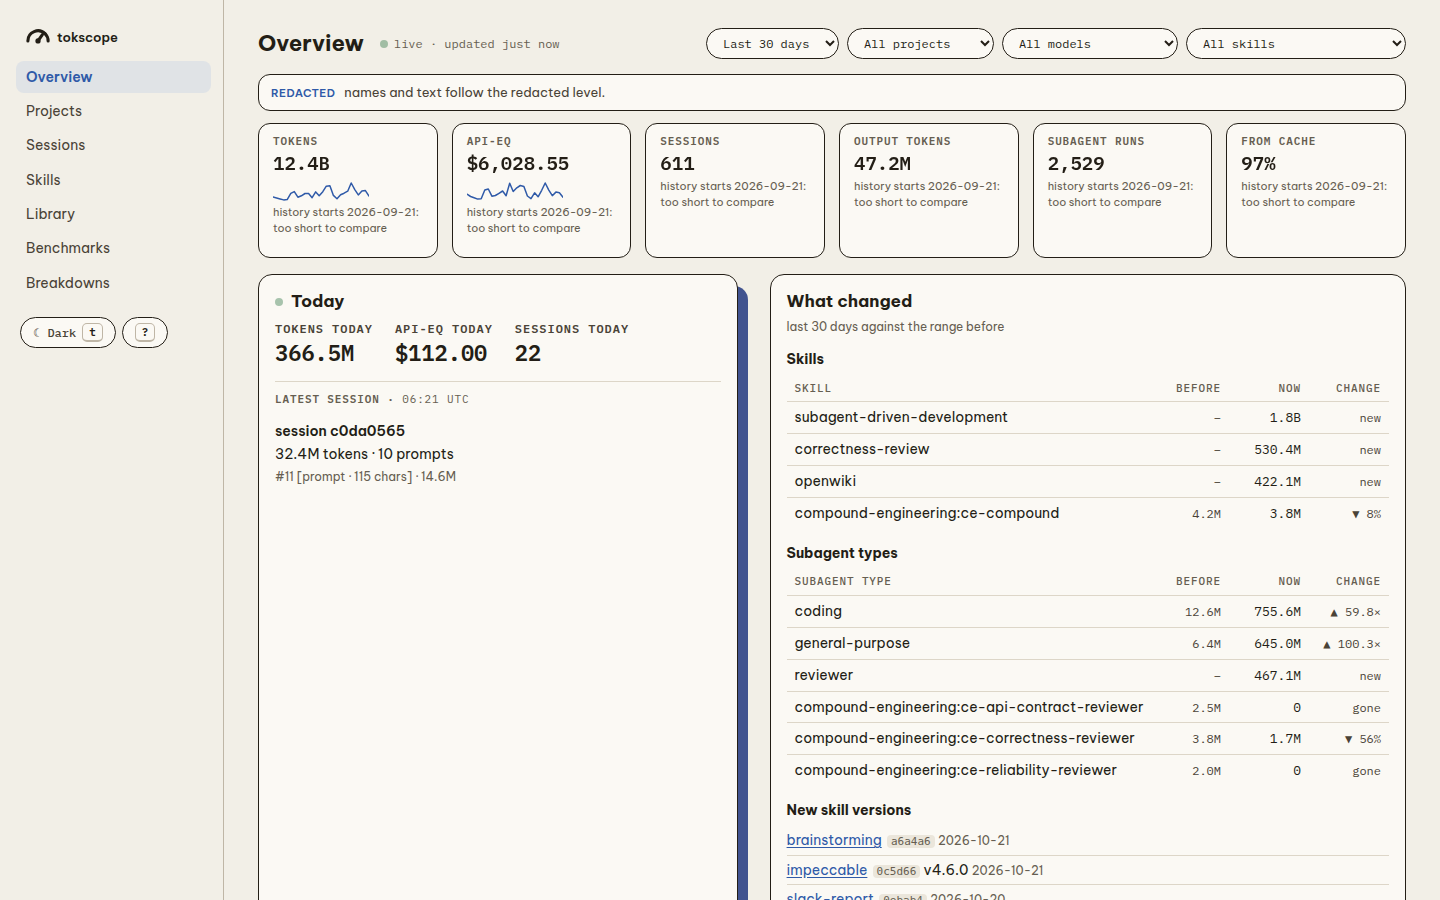Expand the All skills filter
This screenshot has height=900, width=1440.
coord(1296,44)
